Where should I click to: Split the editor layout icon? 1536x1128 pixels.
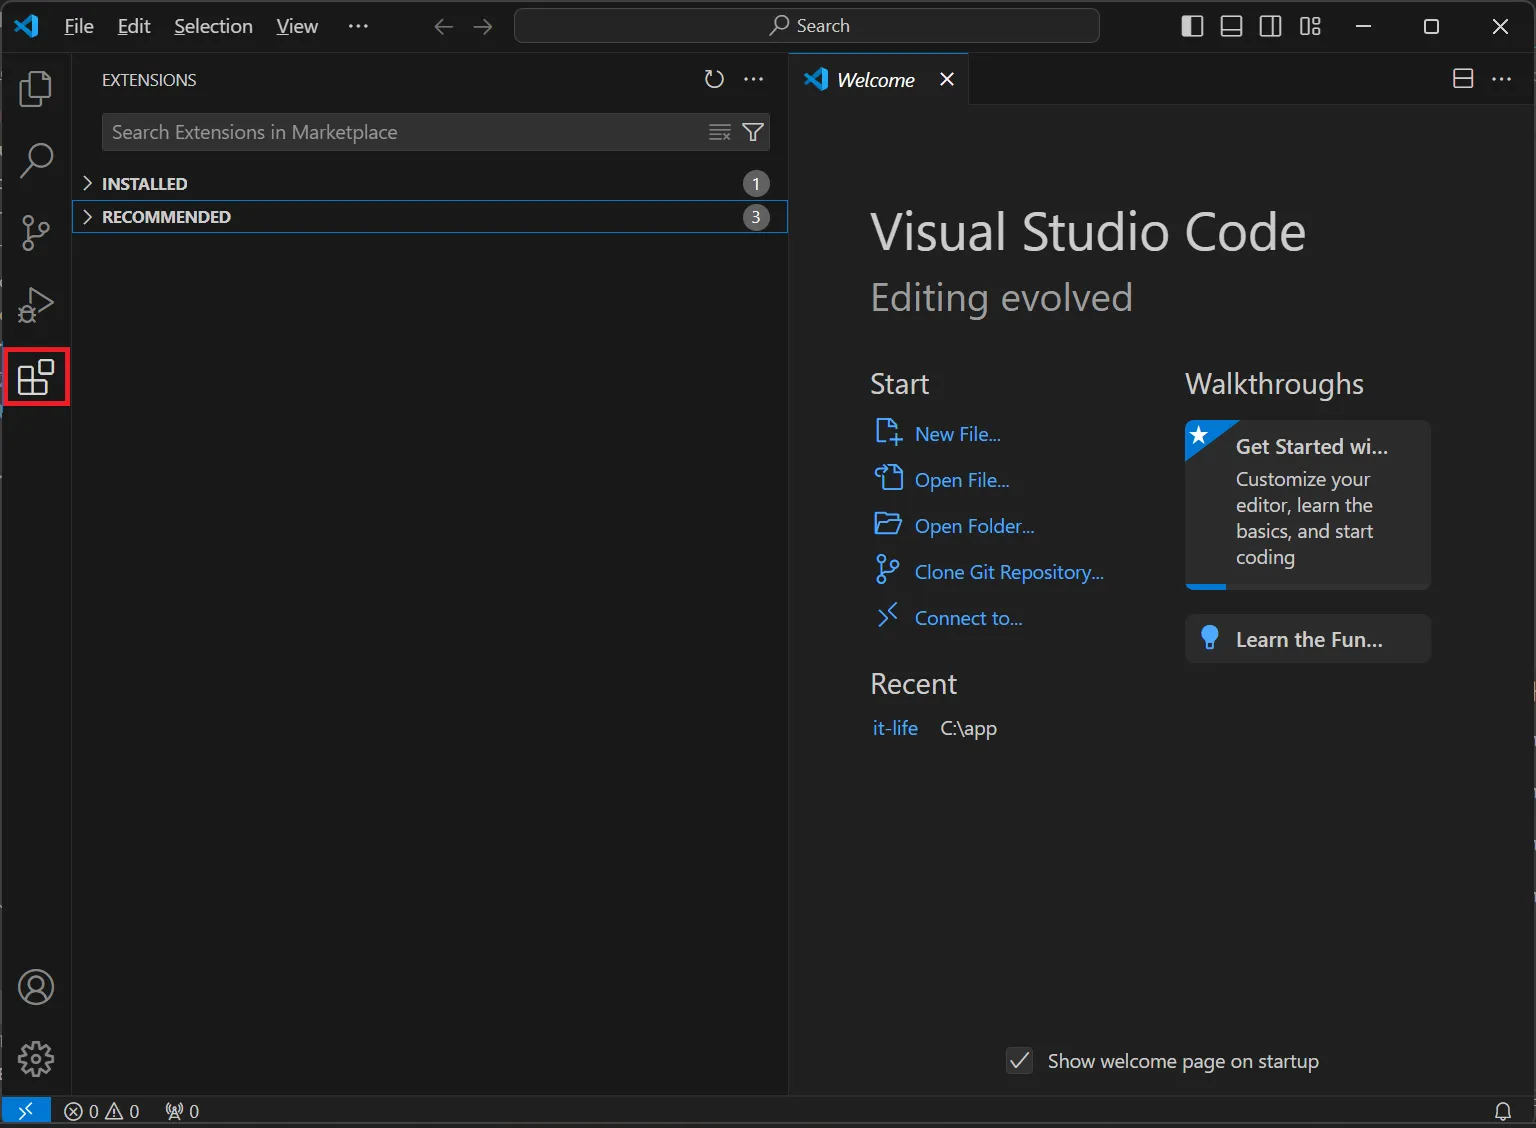coord(1463,79)
